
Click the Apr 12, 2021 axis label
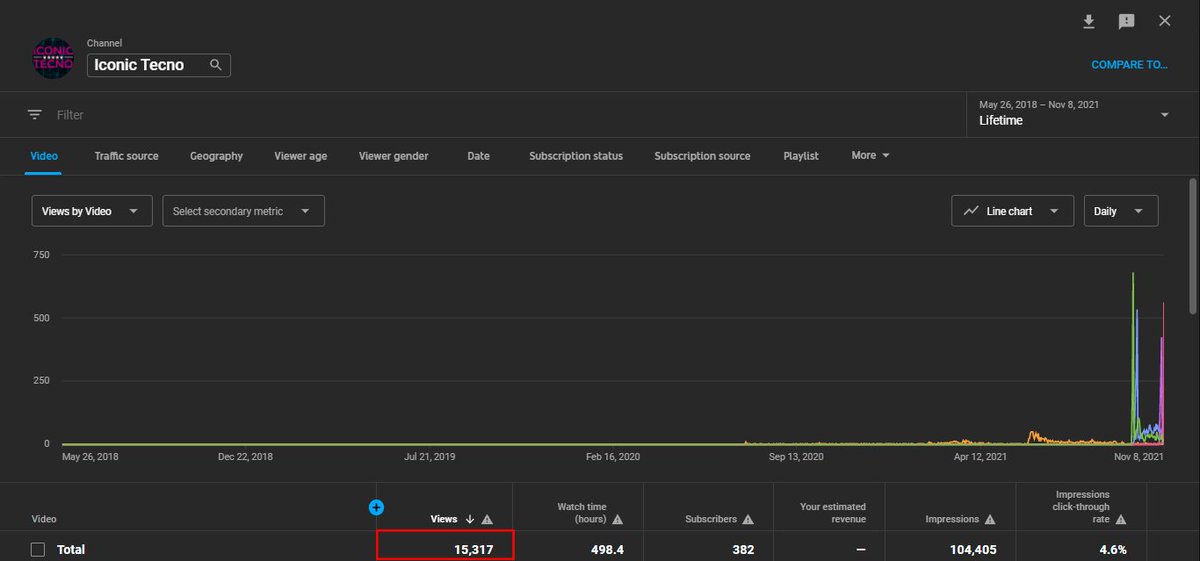pyautogui.click(x=981, y=457)
